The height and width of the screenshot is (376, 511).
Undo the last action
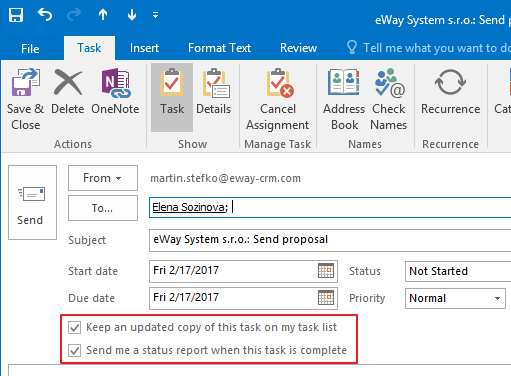click(x=45, y=15)
